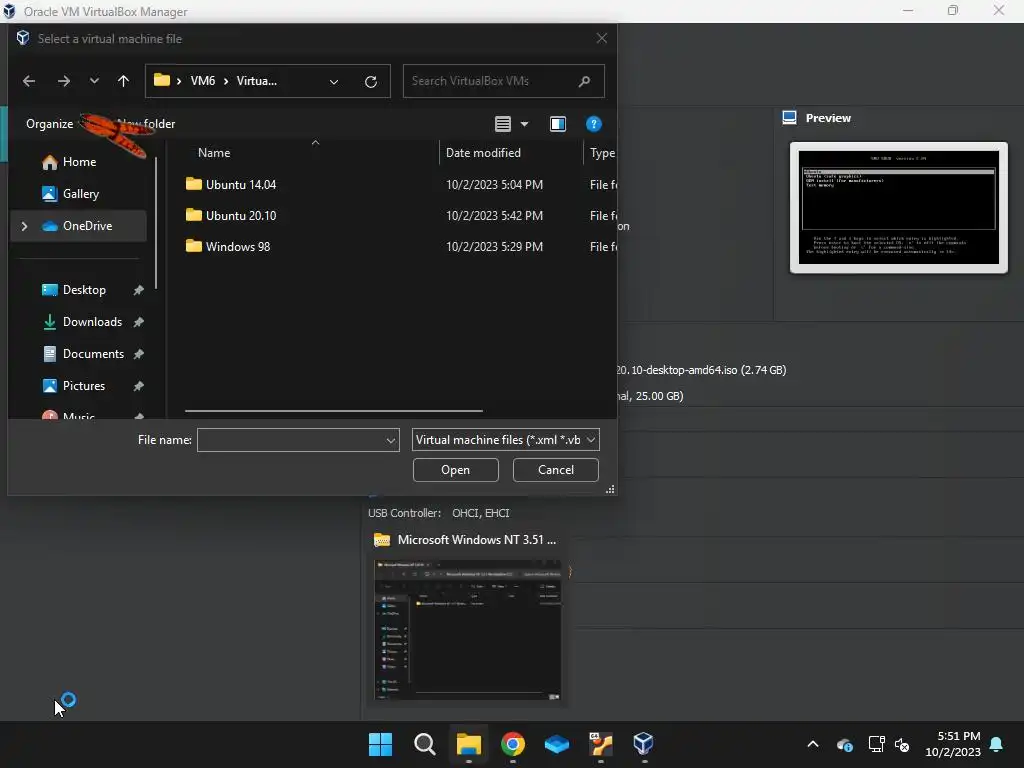
Task: Open view options dropdown arrow
Action: click(524, 124)
